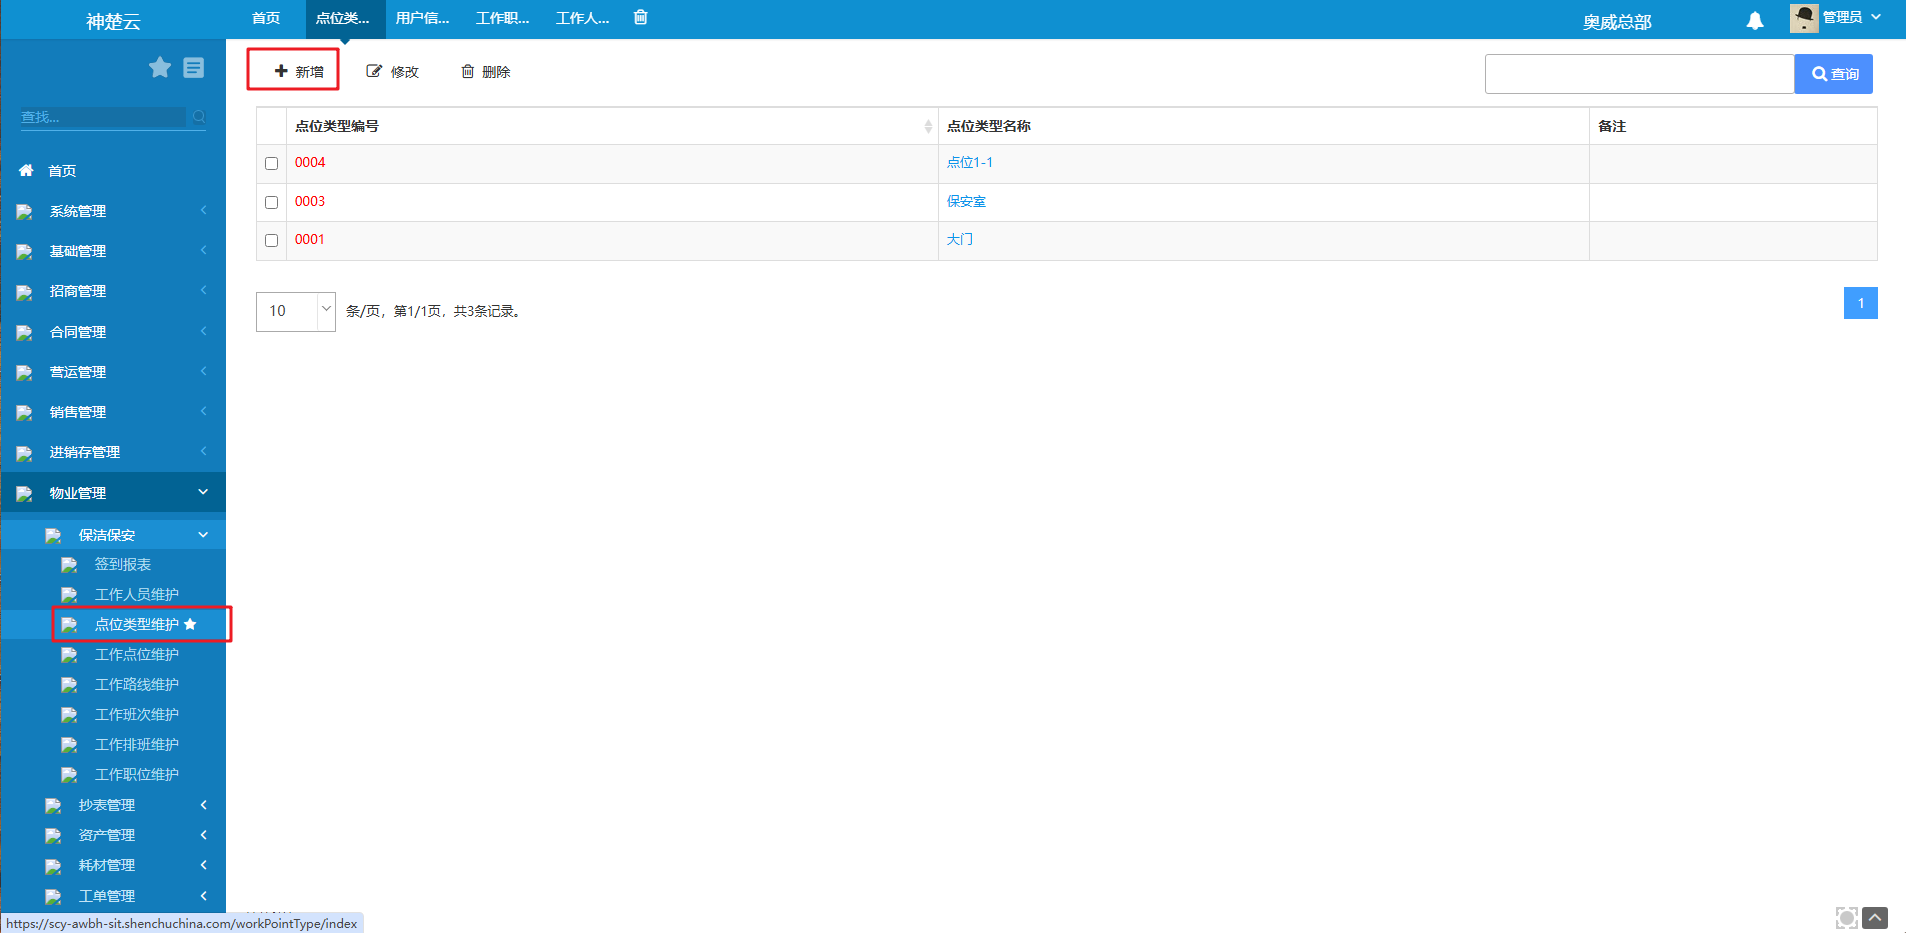Click the trash icon in tab bar
This screenshot has width=1906, height=933.
[x=640, y=17]
